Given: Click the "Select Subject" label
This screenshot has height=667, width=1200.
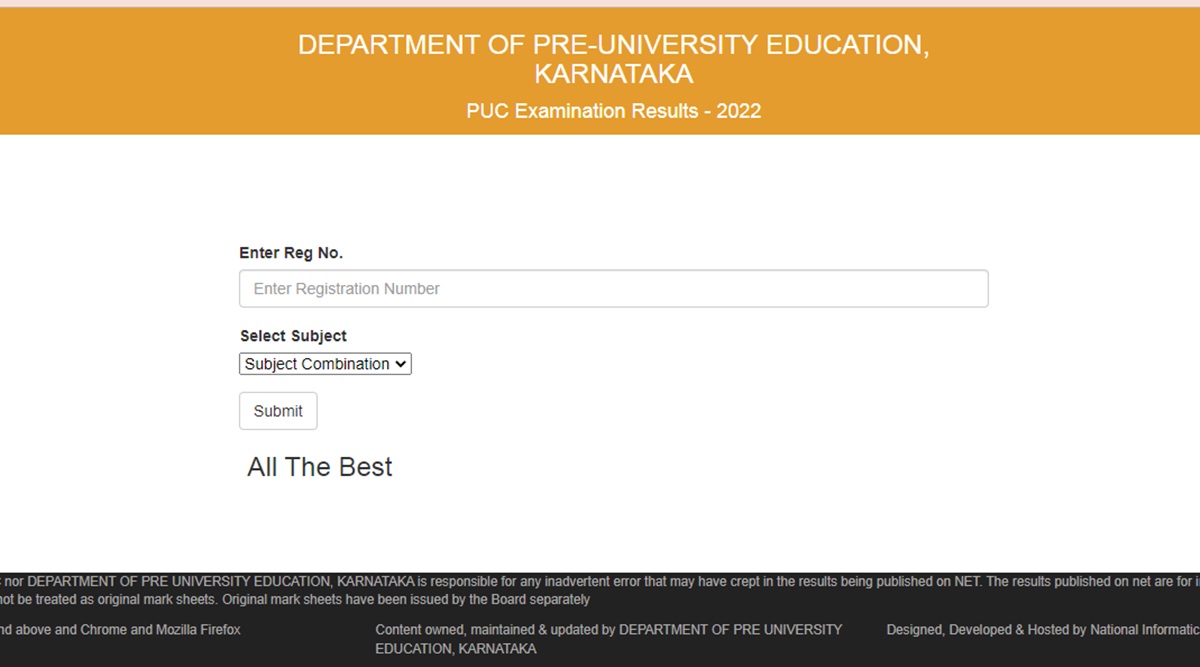Looking at the screenshot, I should coord(293,336).
